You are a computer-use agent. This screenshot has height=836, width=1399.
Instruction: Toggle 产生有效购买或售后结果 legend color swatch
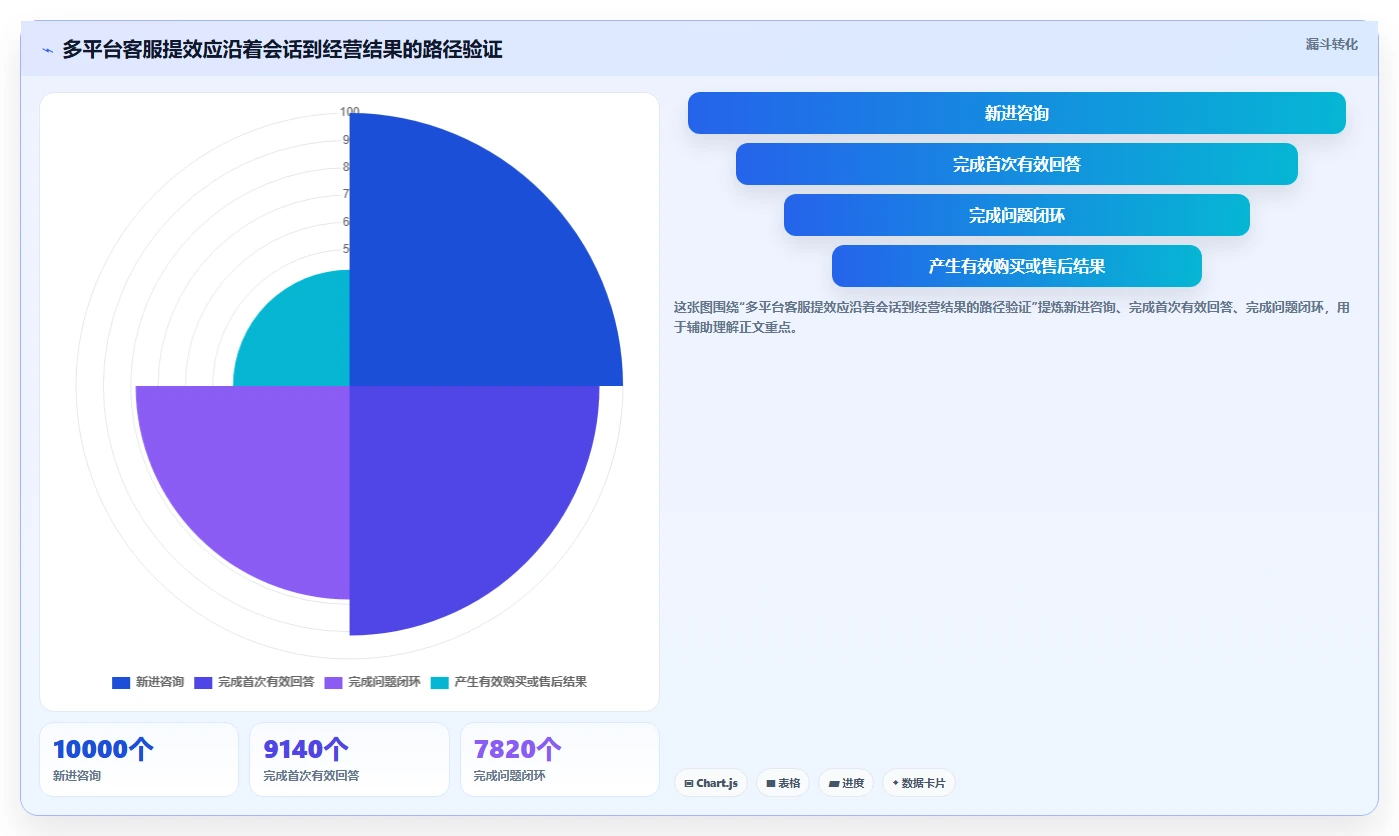pos(440,683)
